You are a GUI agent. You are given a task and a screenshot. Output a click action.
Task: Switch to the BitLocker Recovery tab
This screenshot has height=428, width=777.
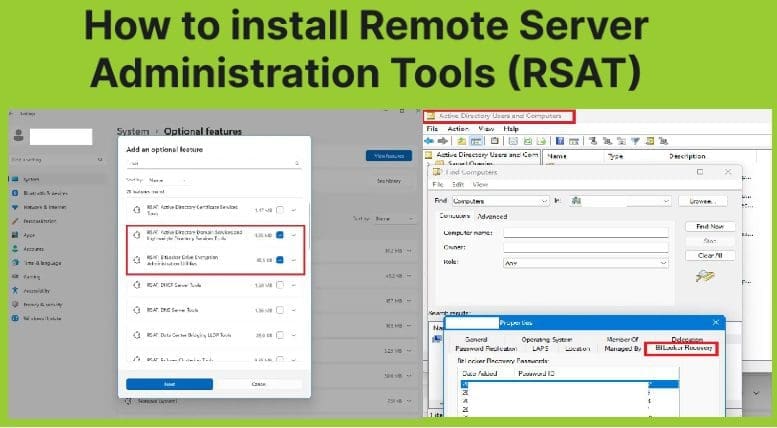(x=681, y=349)
